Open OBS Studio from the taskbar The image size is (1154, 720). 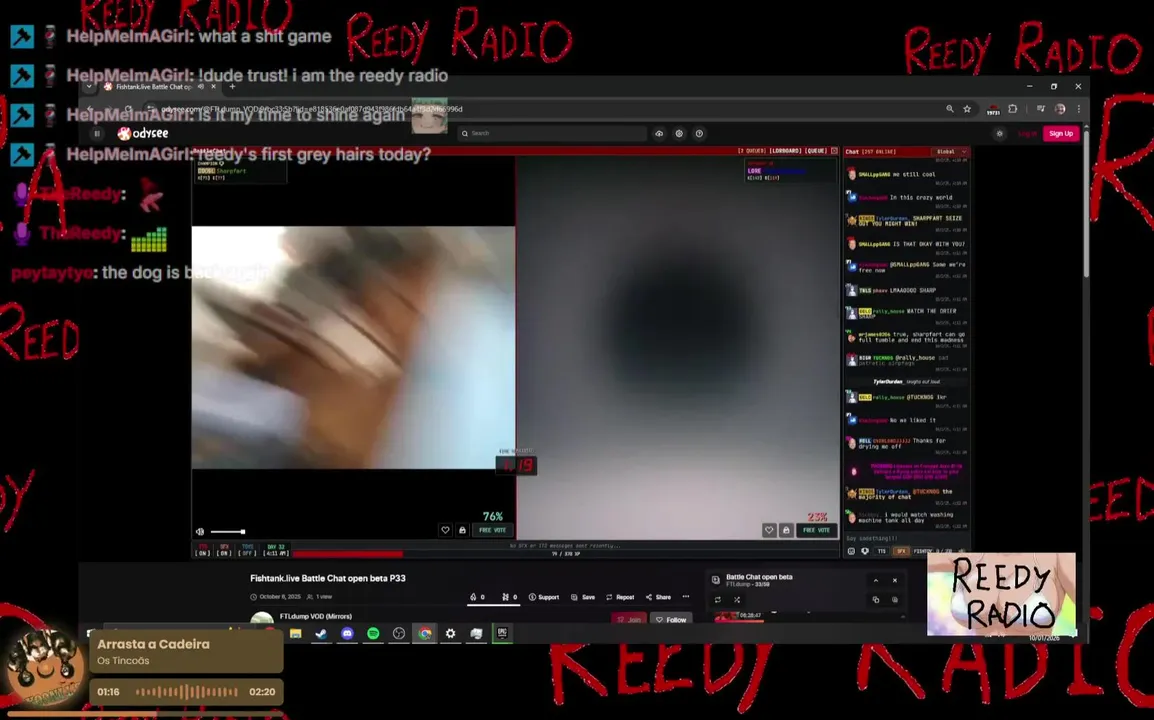pos(399,633)
